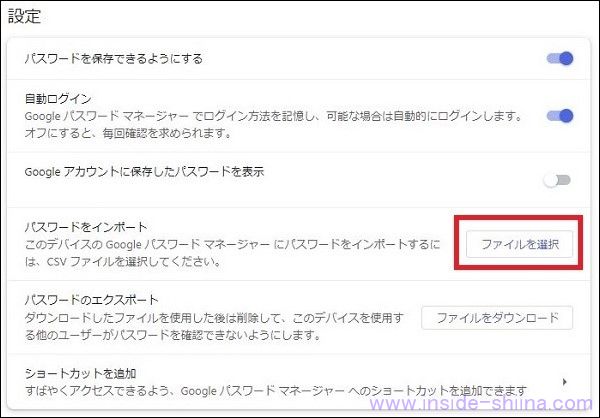Click すばやくアクセスできるよう shortcut description
This screenshot has width=600, height=418.
[x=276, y=391]
